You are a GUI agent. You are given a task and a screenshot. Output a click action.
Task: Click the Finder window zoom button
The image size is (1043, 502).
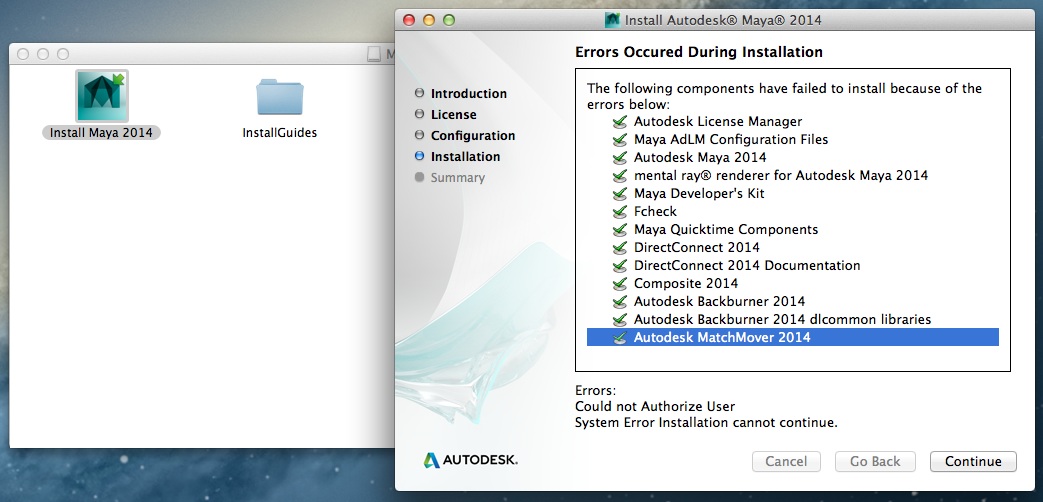click(x=63, y=54)
